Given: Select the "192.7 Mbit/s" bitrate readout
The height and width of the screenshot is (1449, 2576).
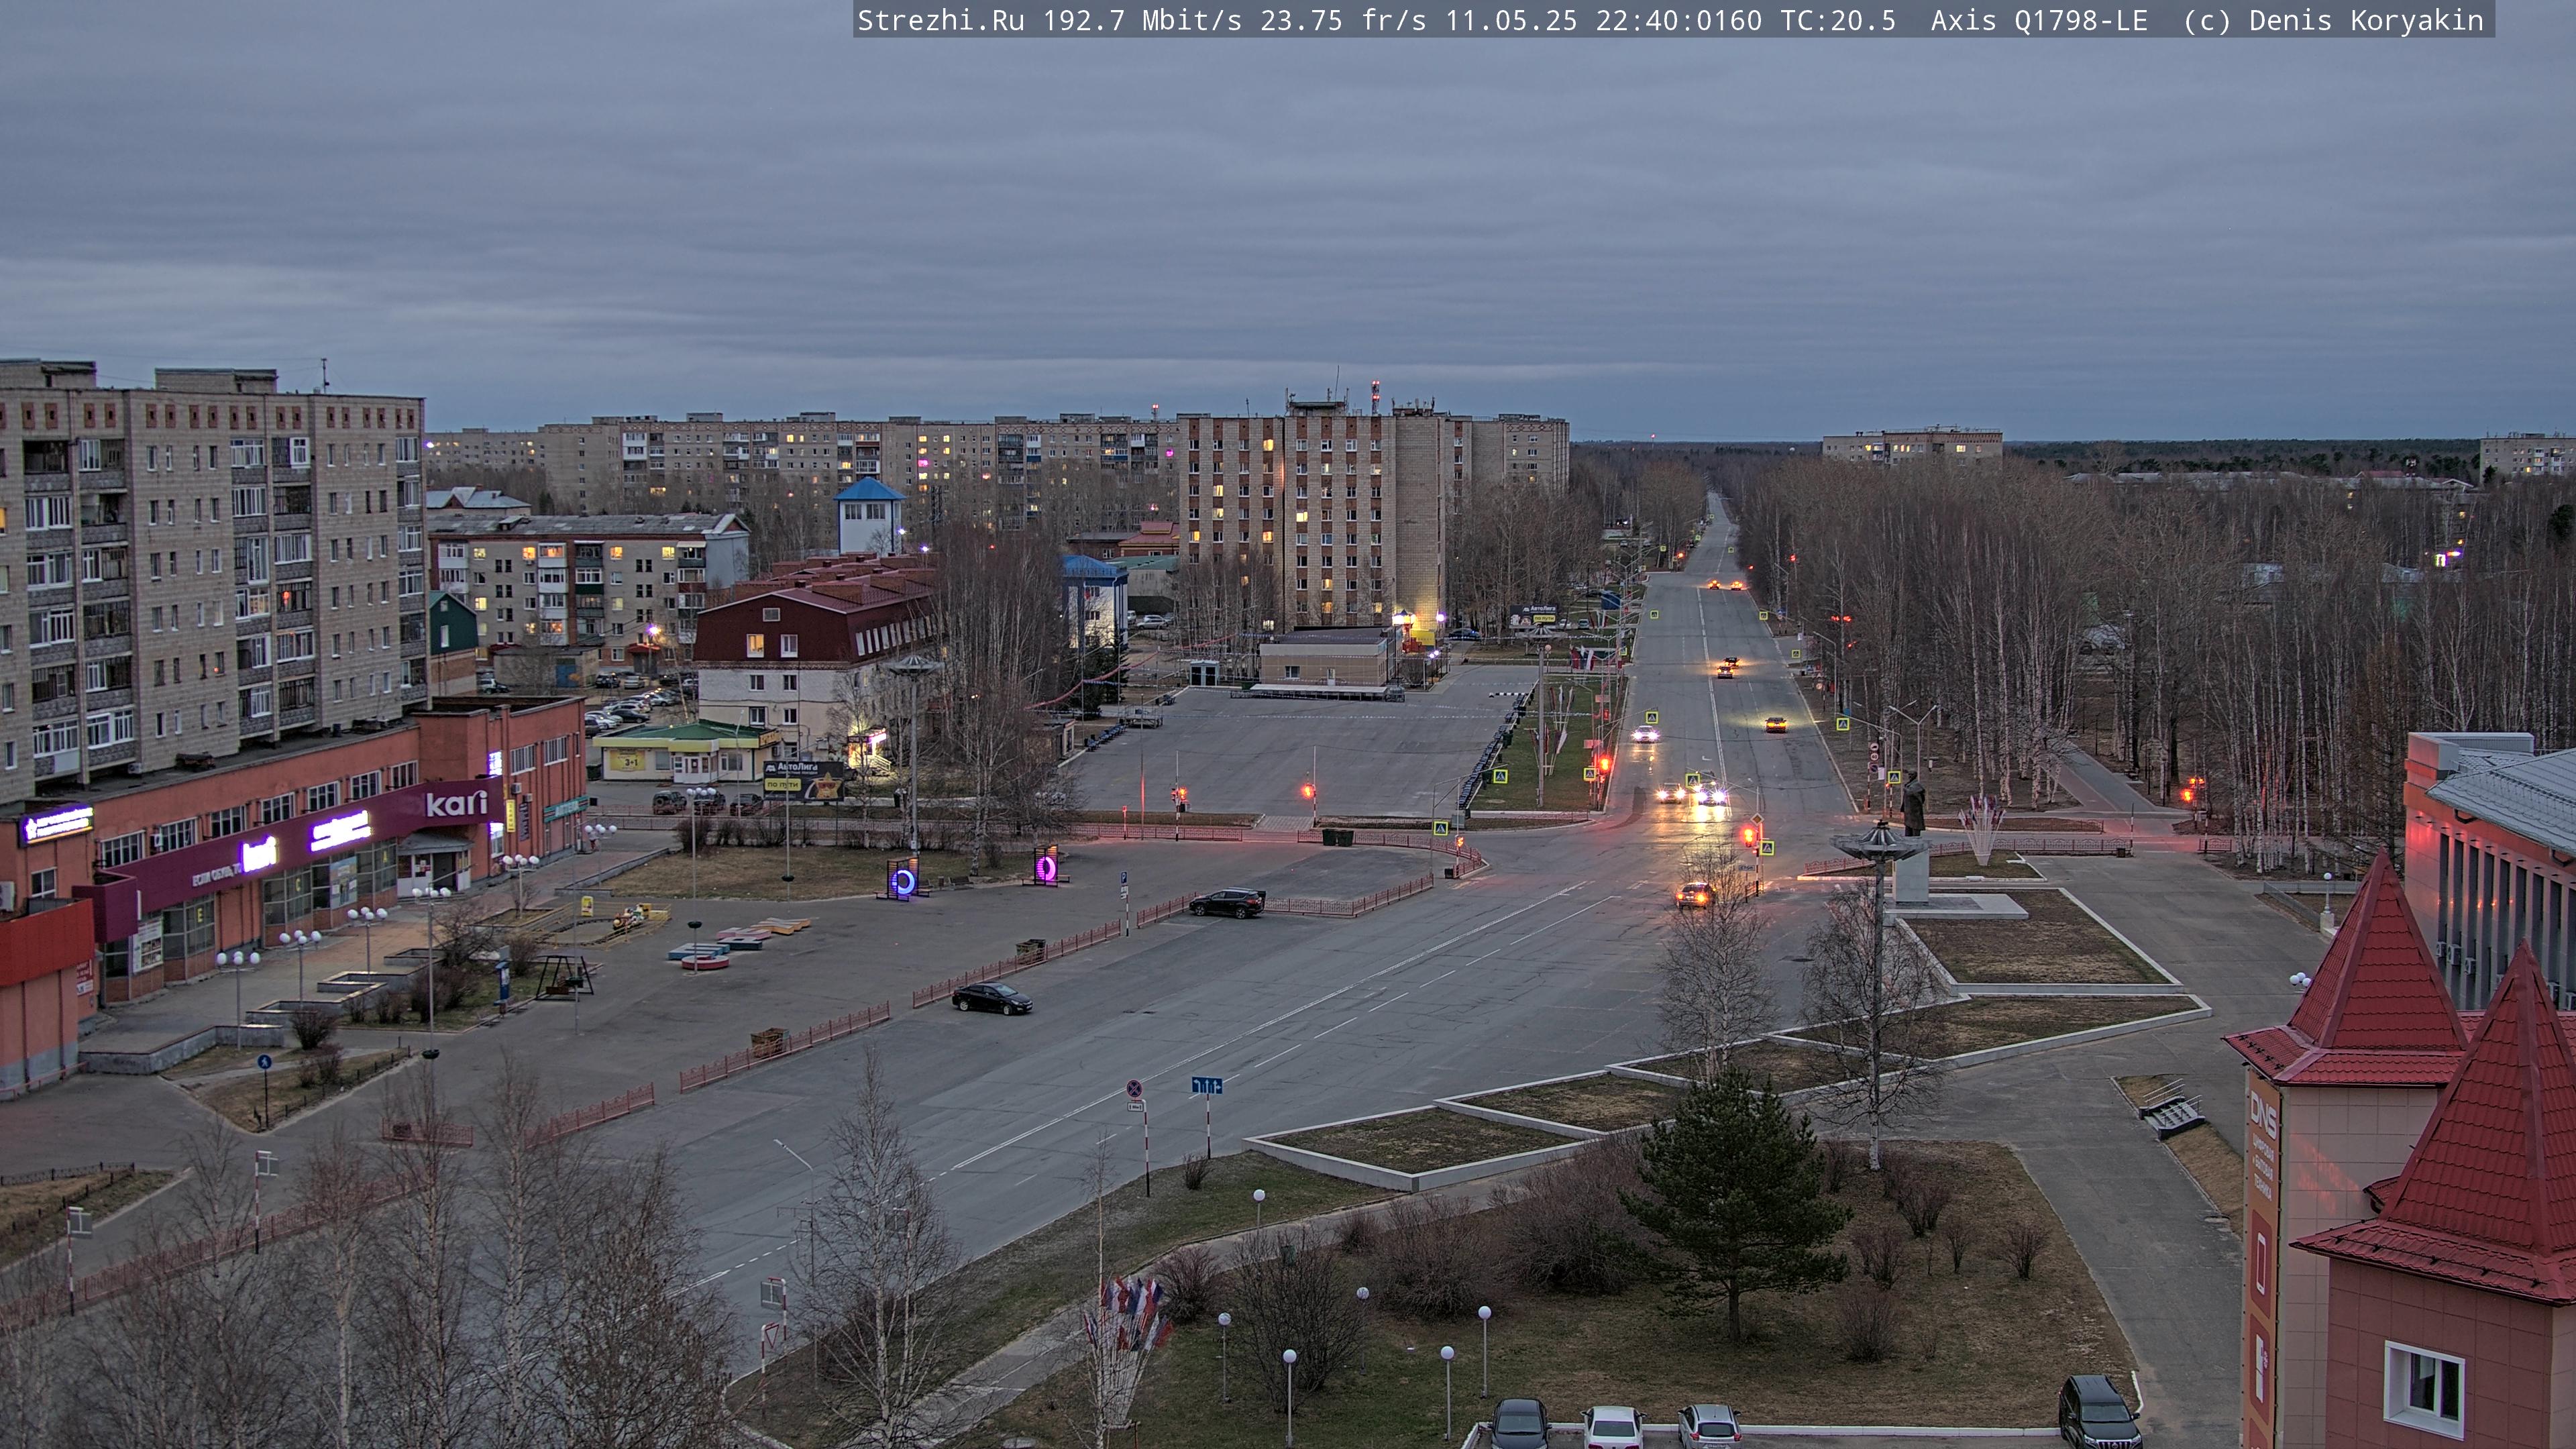Looking at the screenshot, I should [x=1142, y=21].
